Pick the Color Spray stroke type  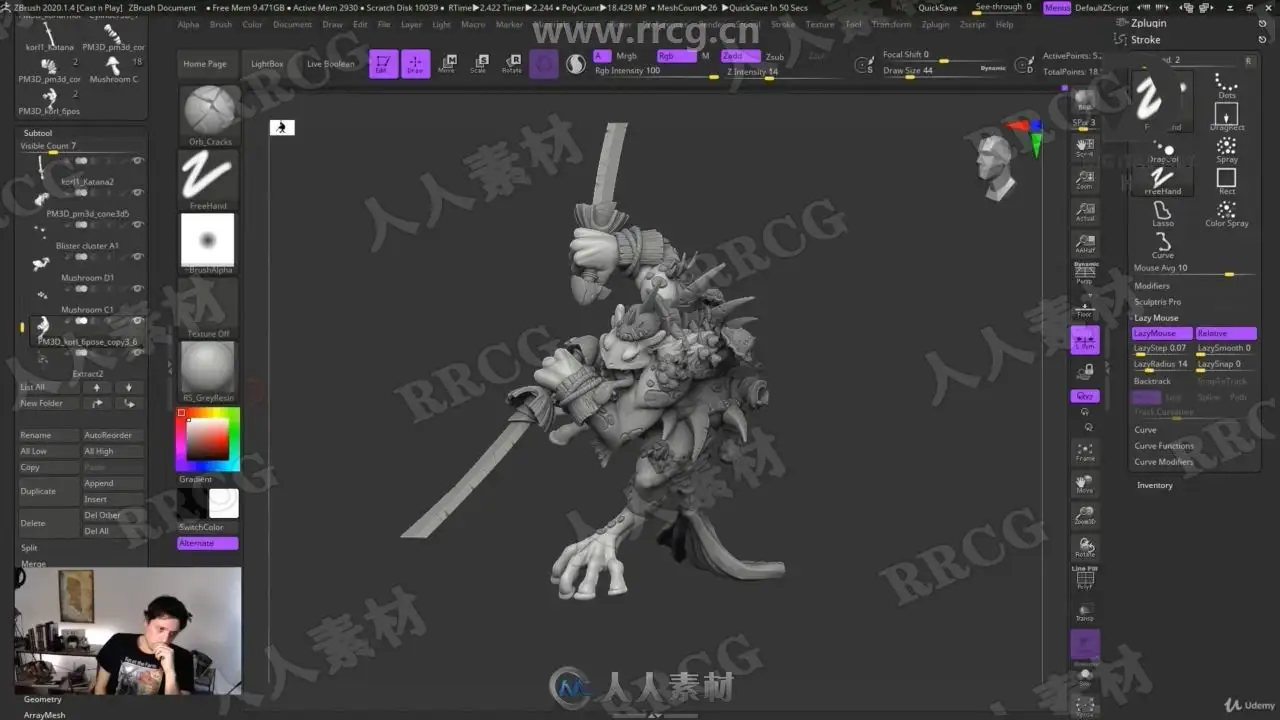coord(1226,214)
